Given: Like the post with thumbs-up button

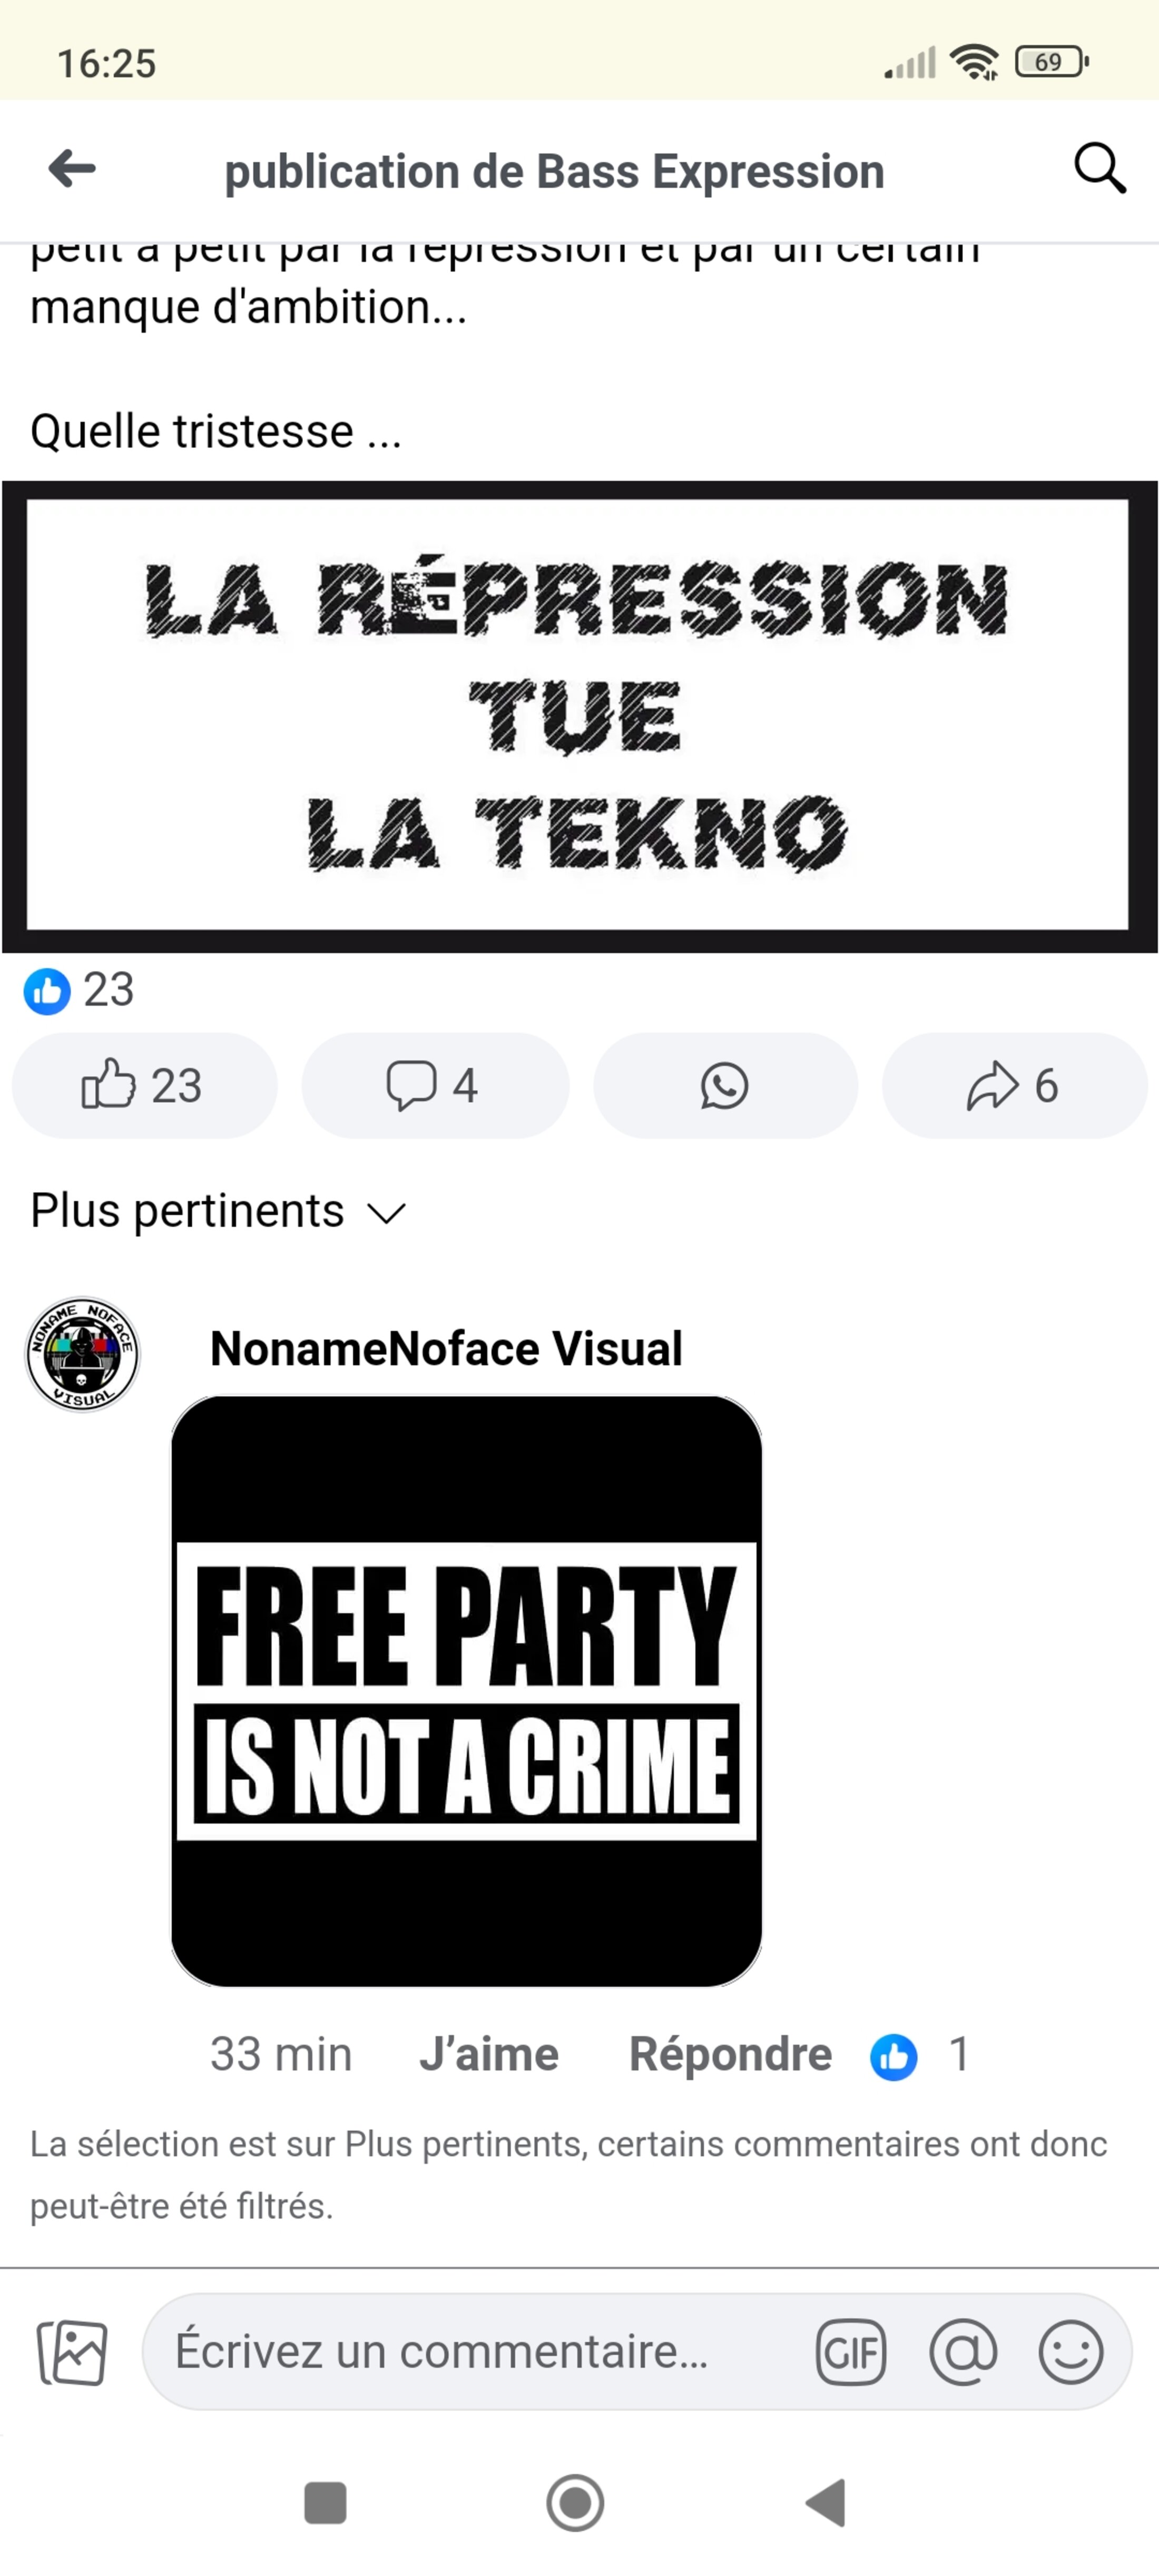Looking at the screenshot, I should [x=144, y=1085].
